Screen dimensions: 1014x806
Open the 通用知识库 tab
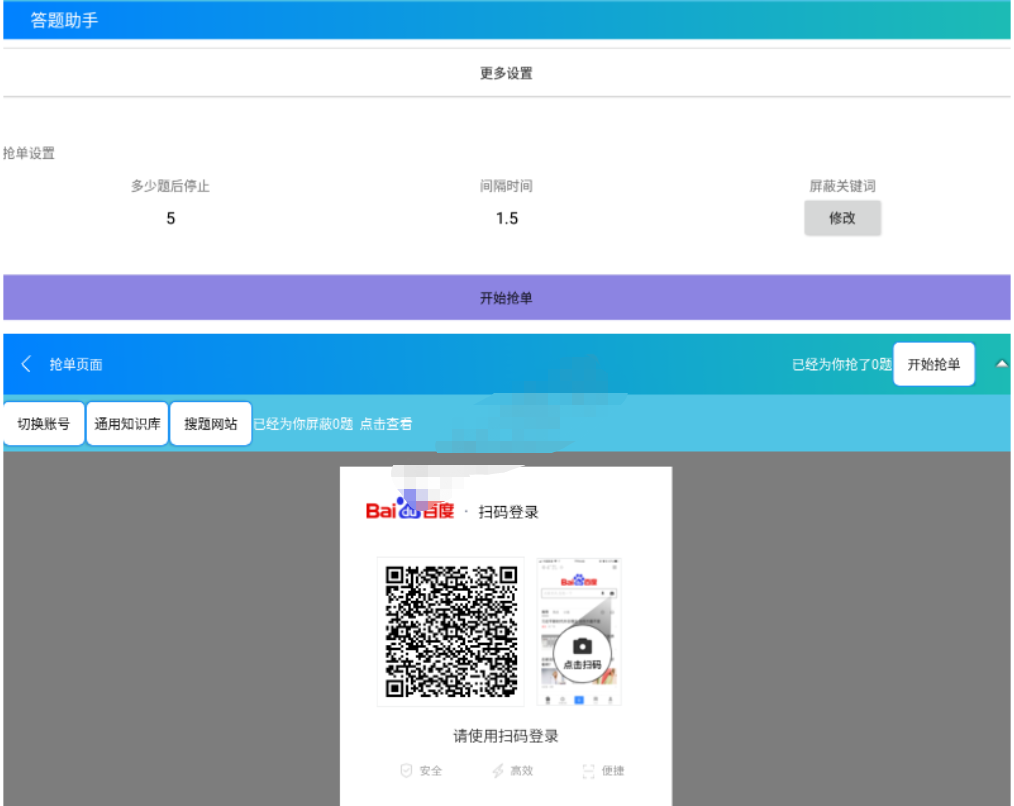tap(127, 424)
